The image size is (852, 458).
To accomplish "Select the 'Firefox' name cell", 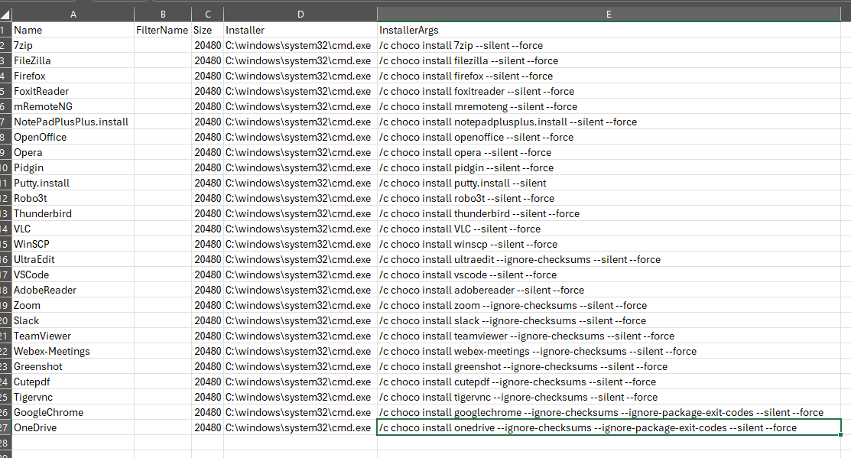I will pyautogui.click(x=73, y=76).
